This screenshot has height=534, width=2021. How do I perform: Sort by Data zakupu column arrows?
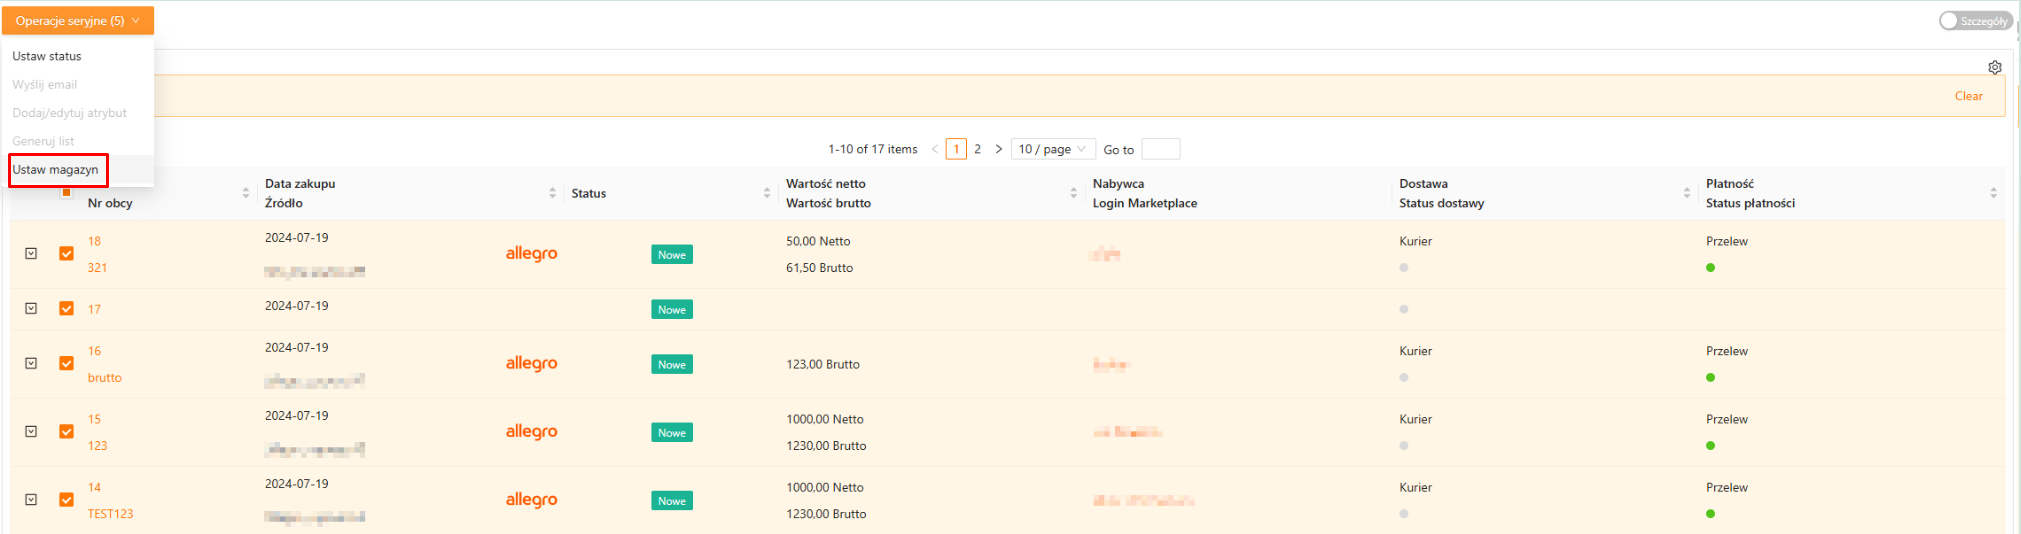[x=552, y=193]
